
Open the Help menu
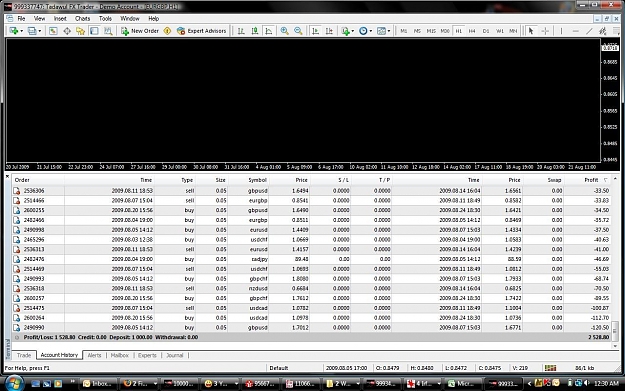pos(153,18)
